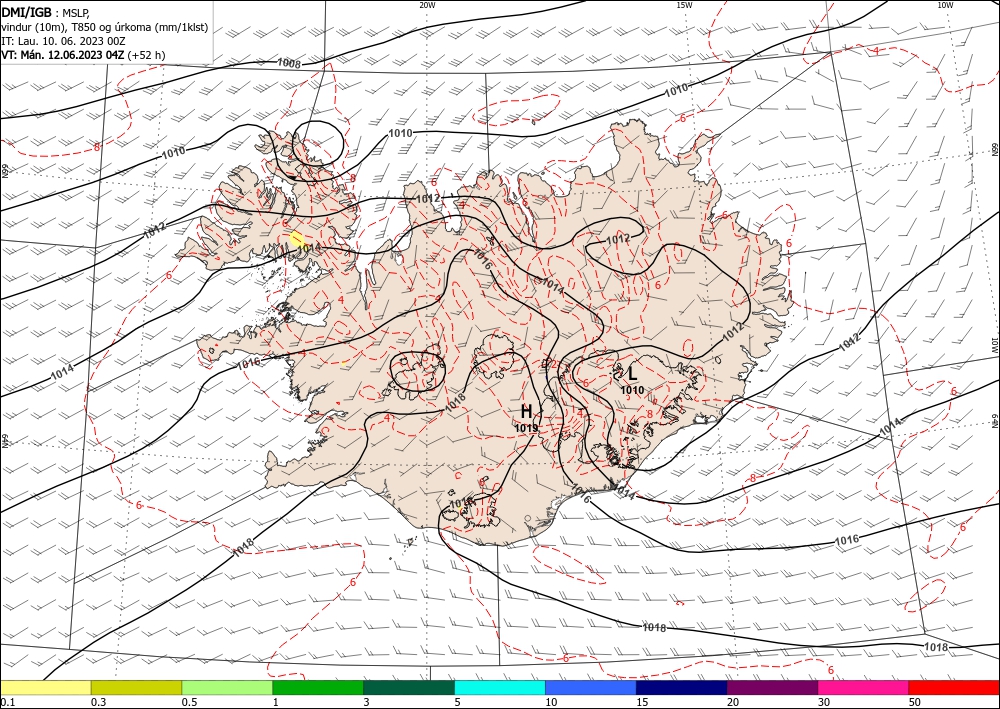Pick the cyan 5–10 legend swatch

[x=500, y=687]
